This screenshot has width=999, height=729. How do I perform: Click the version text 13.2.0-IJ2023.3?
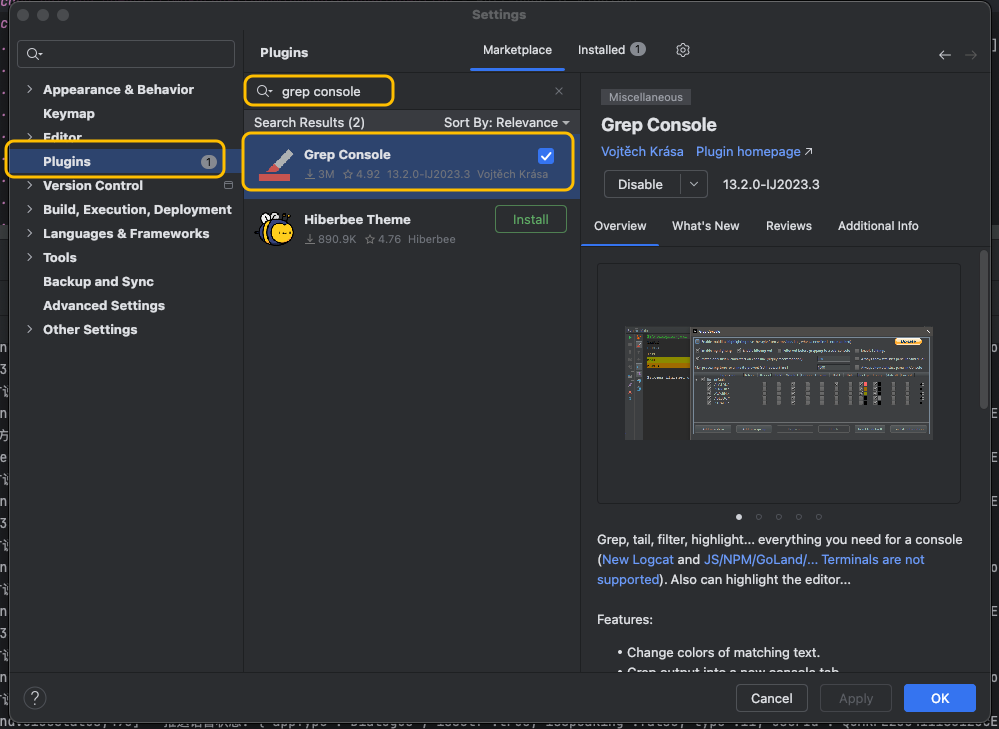[x=771, y=184]
